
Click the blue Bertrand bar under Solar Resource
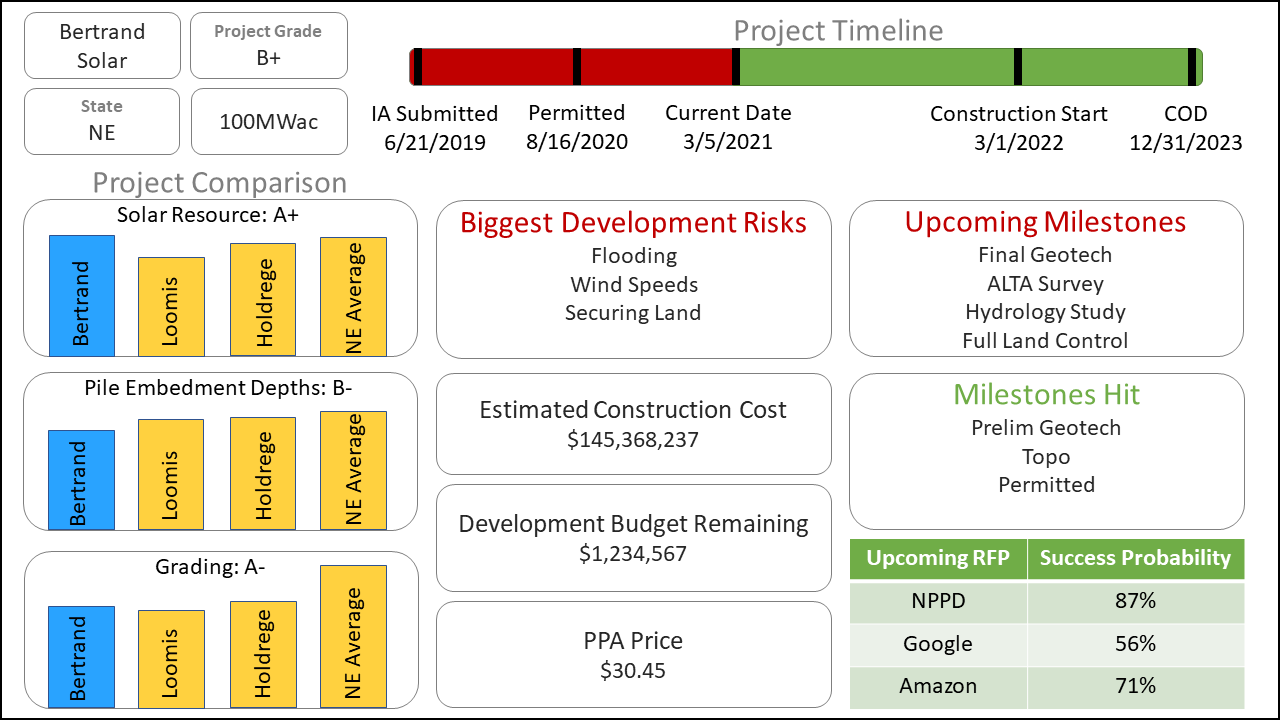coord(81,295)
